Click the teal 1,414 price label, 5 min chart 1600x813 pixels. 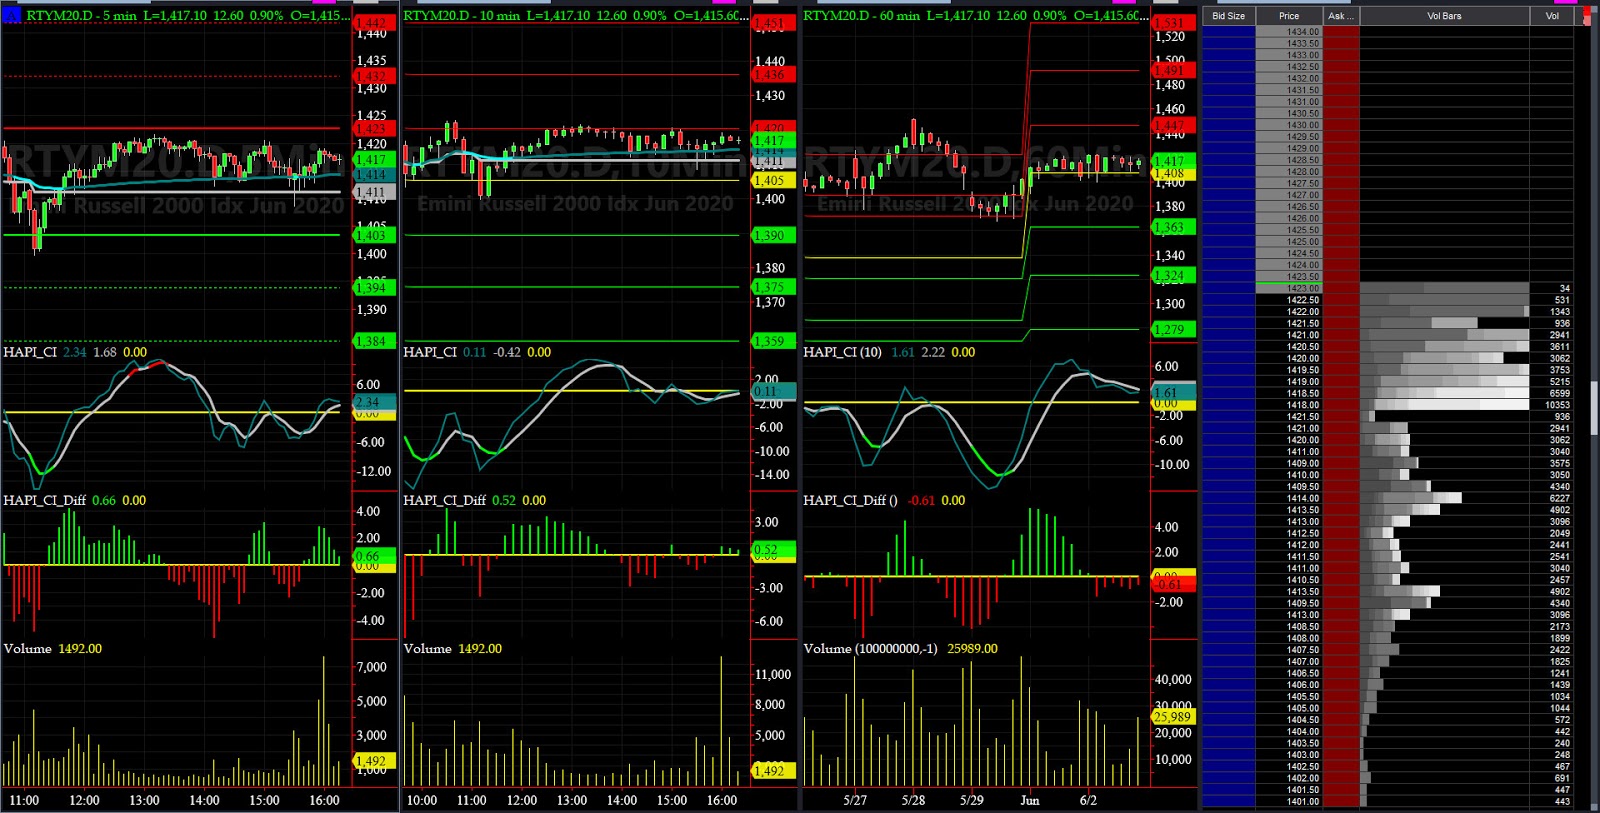coord(374,175)
